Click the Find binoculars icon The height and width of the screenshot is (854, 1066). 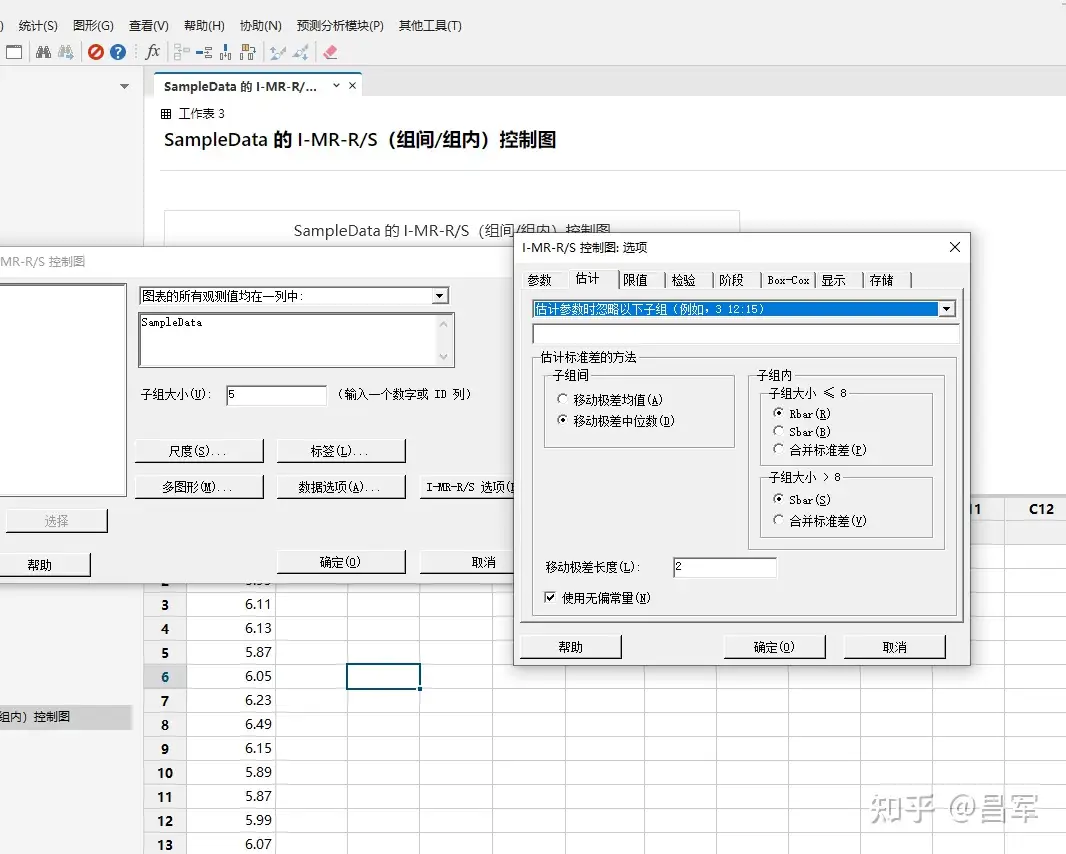[x=44, y=52]
